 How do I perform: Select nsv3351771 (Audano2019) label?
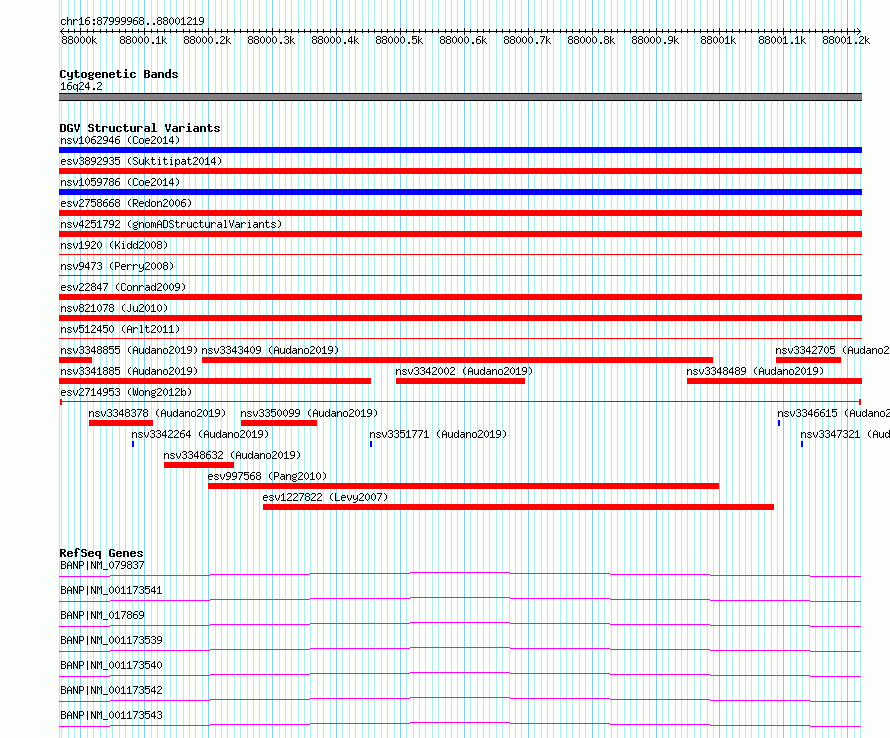tap(438, 434)
